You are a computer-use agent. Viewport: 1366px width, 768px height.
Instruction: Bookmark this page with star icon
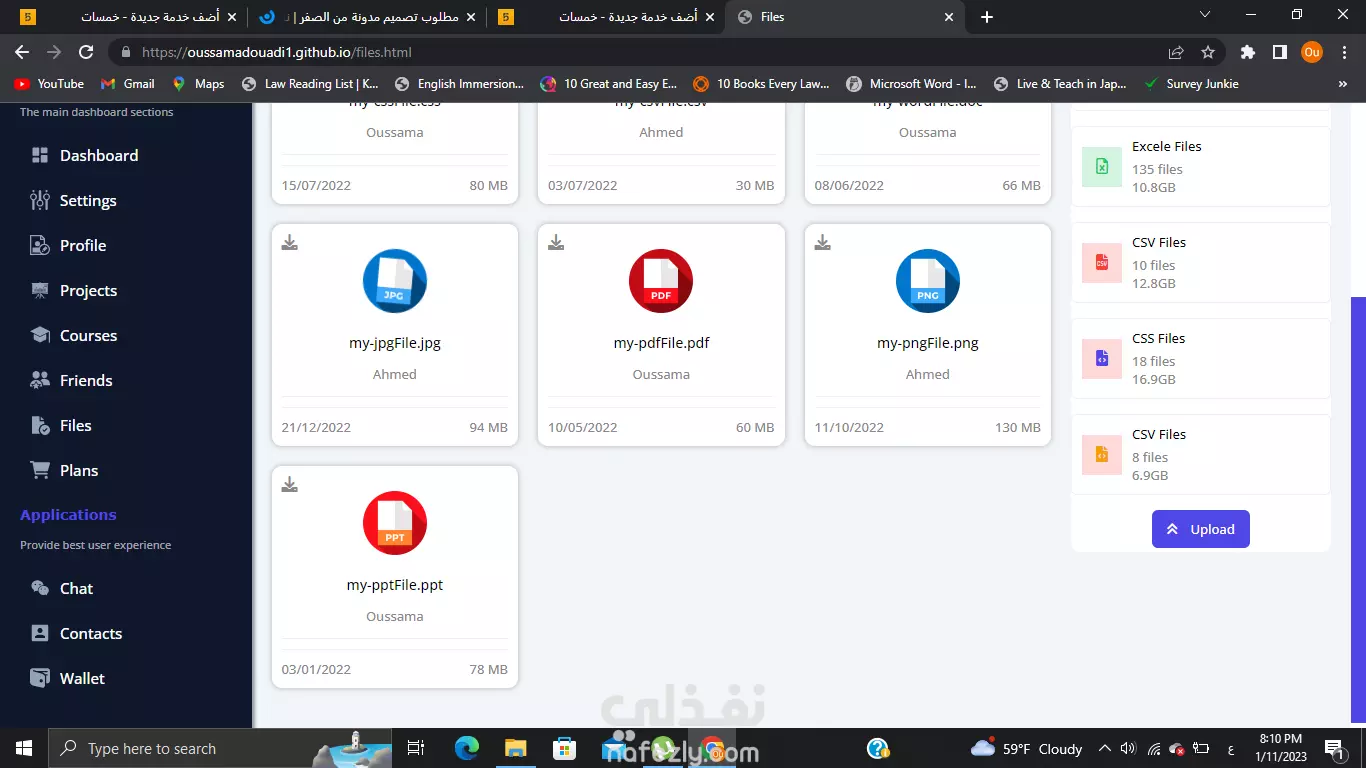click(x=1208, y=52)
